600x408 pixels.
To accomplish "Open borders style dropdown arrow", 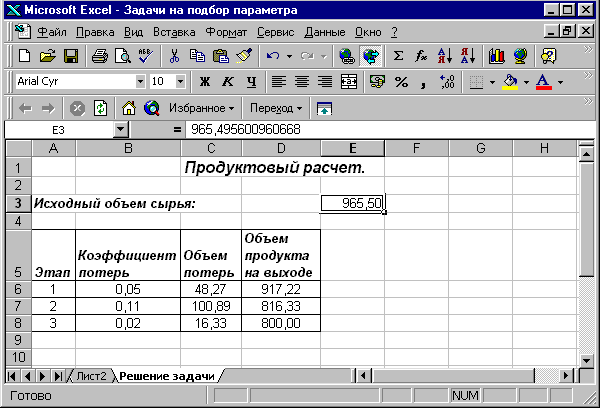I will coord(492,82).
